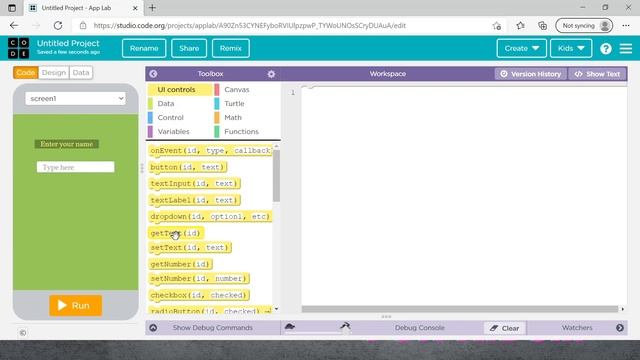Open a new browser tab
Image resolution: width=640 pixels, height=360 pixels.
pyautogui.click(x=152, y=8)
